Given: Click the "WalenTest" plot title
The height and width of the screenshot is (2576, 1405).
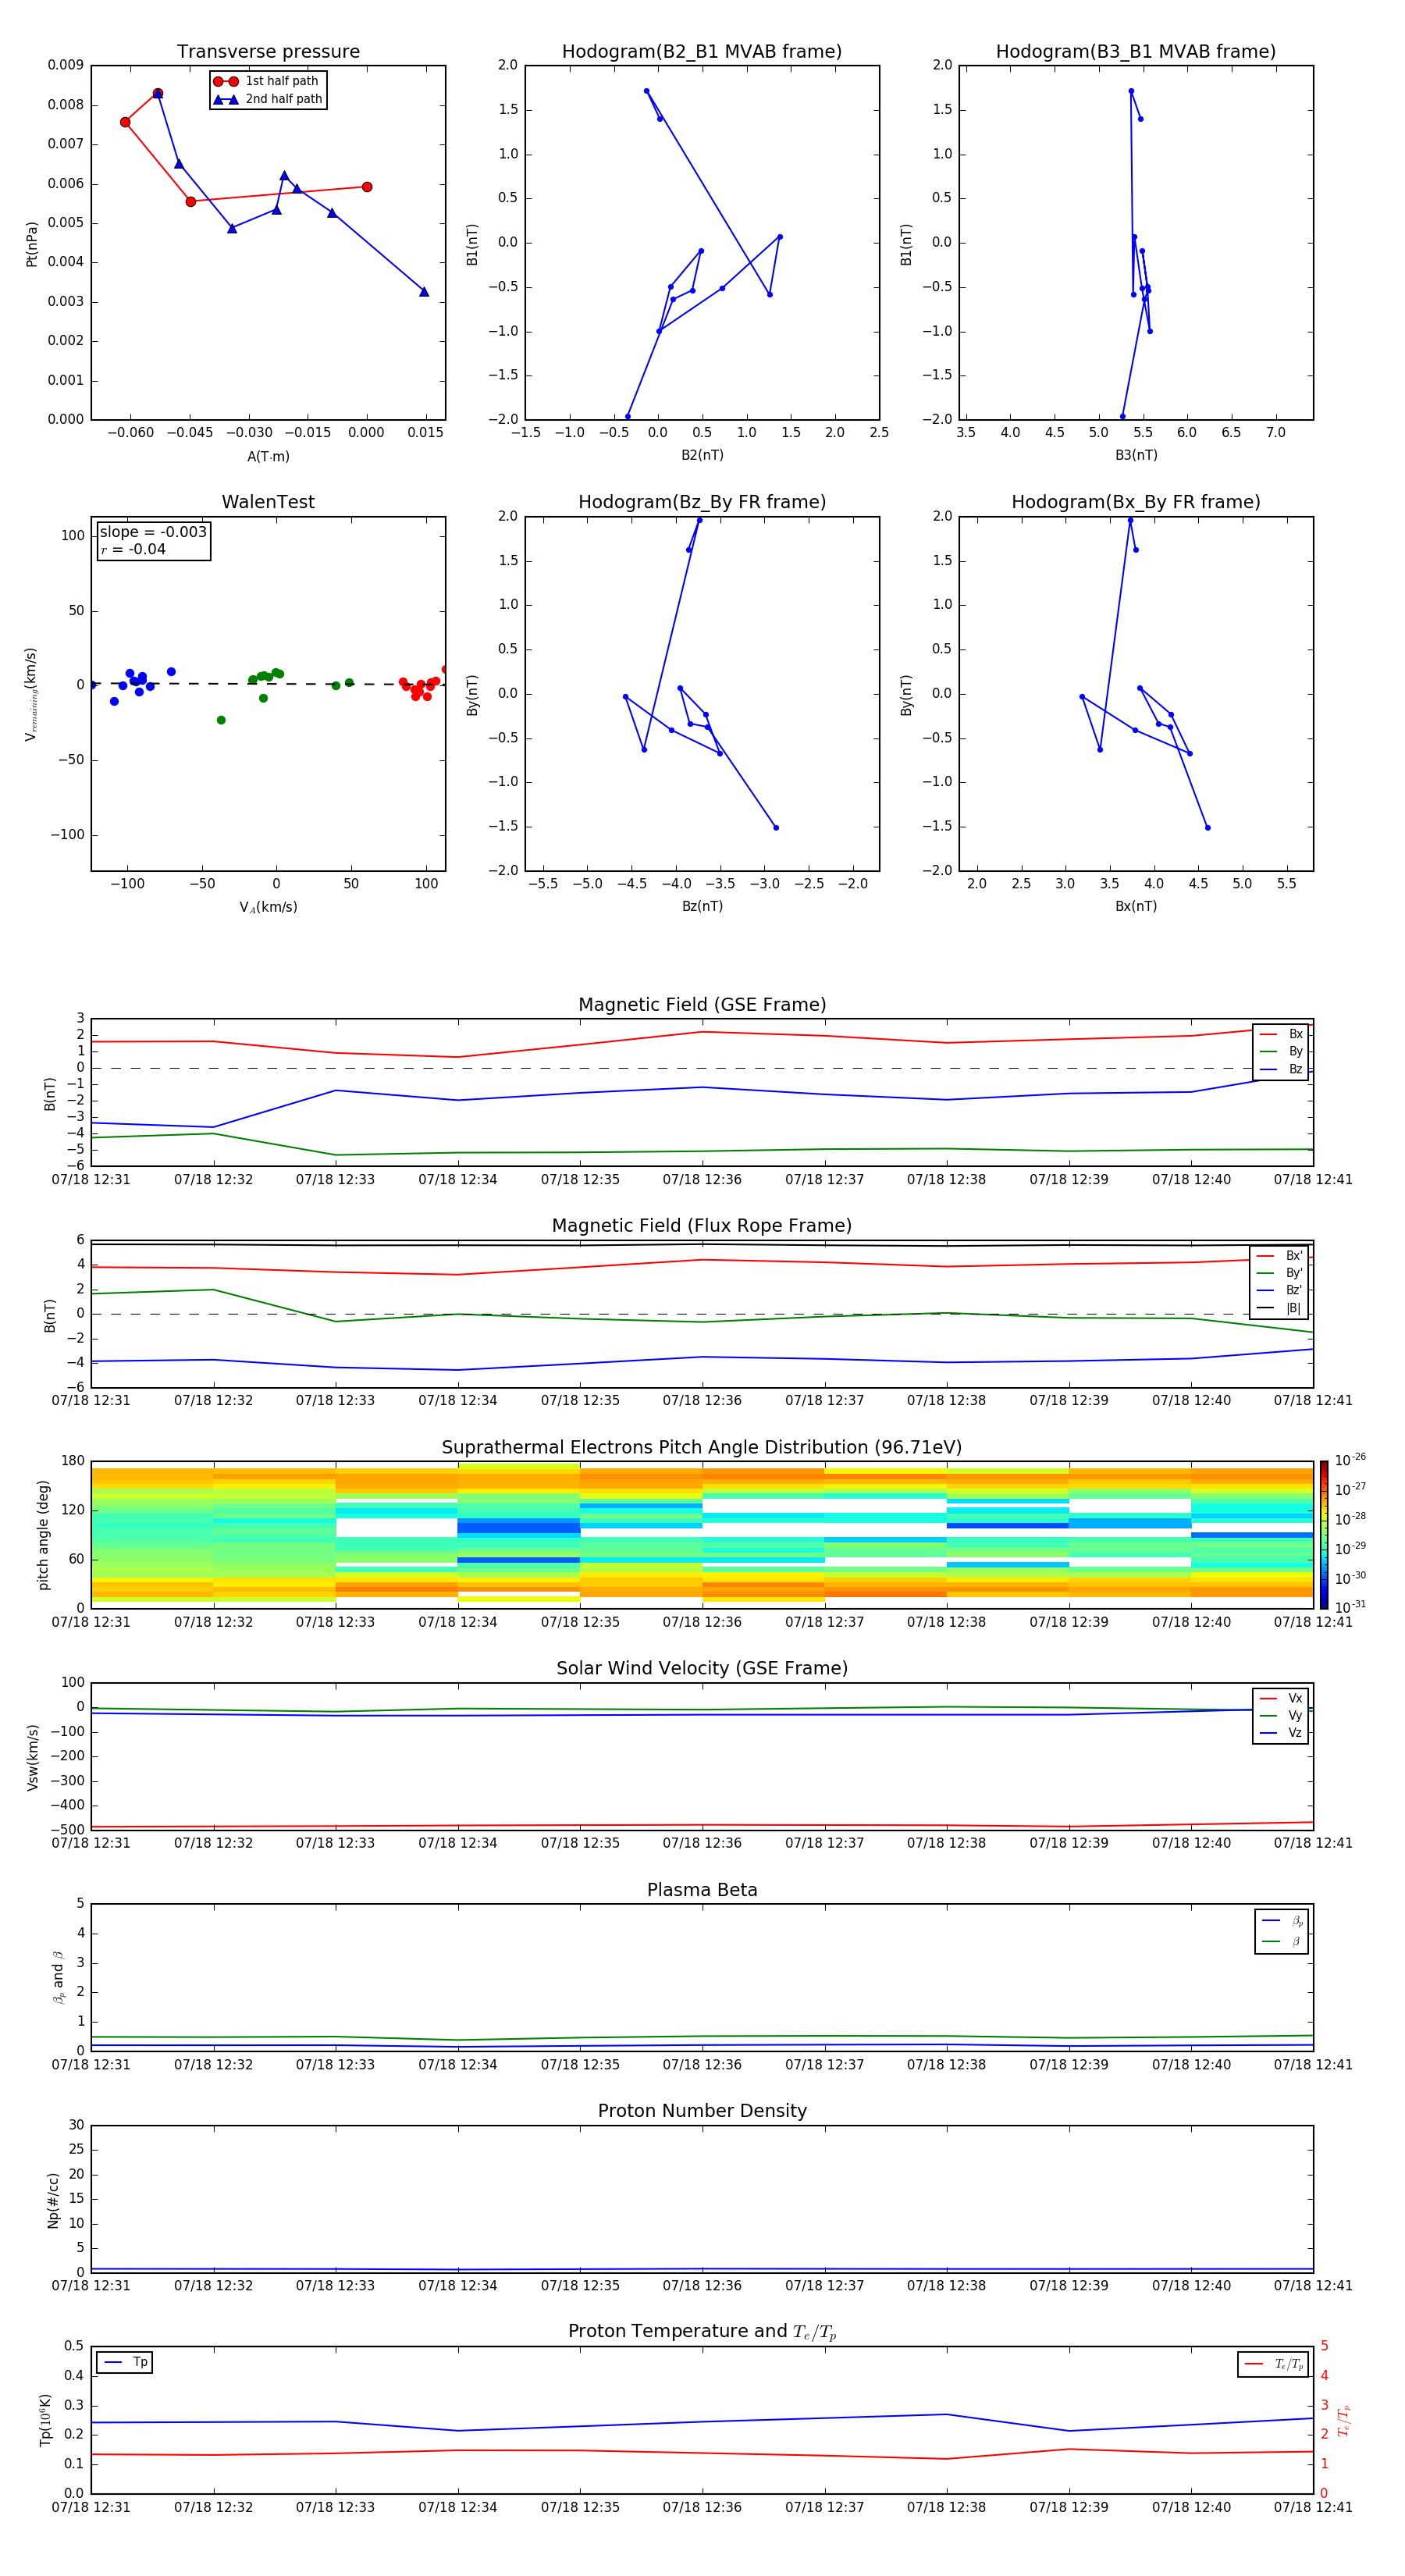Looking at the screenshot, I should click(268, 502).
